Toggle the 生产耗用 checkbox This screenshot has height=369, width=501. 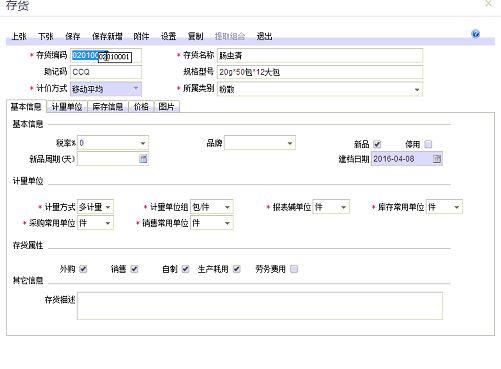[x=237, y=269]
